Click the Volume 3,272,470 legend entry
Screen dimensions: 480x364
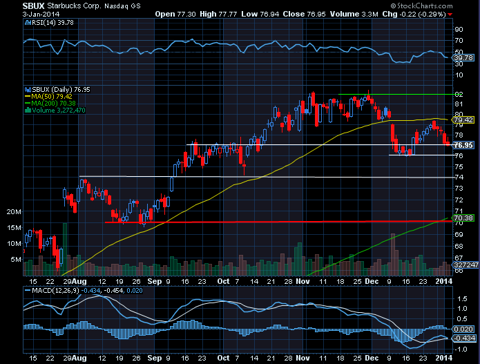point(58,110)
